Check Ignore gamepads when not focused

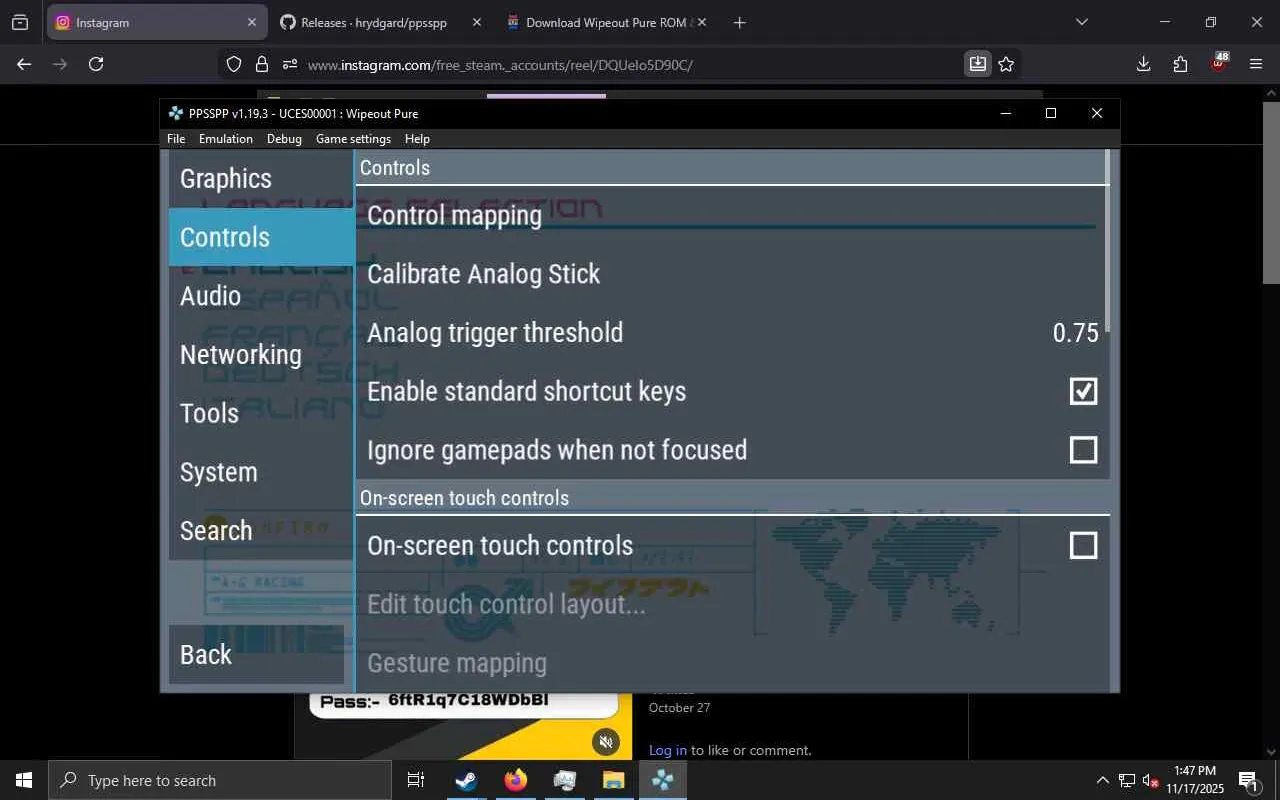pyautogui.click(x=1083, y=450)
